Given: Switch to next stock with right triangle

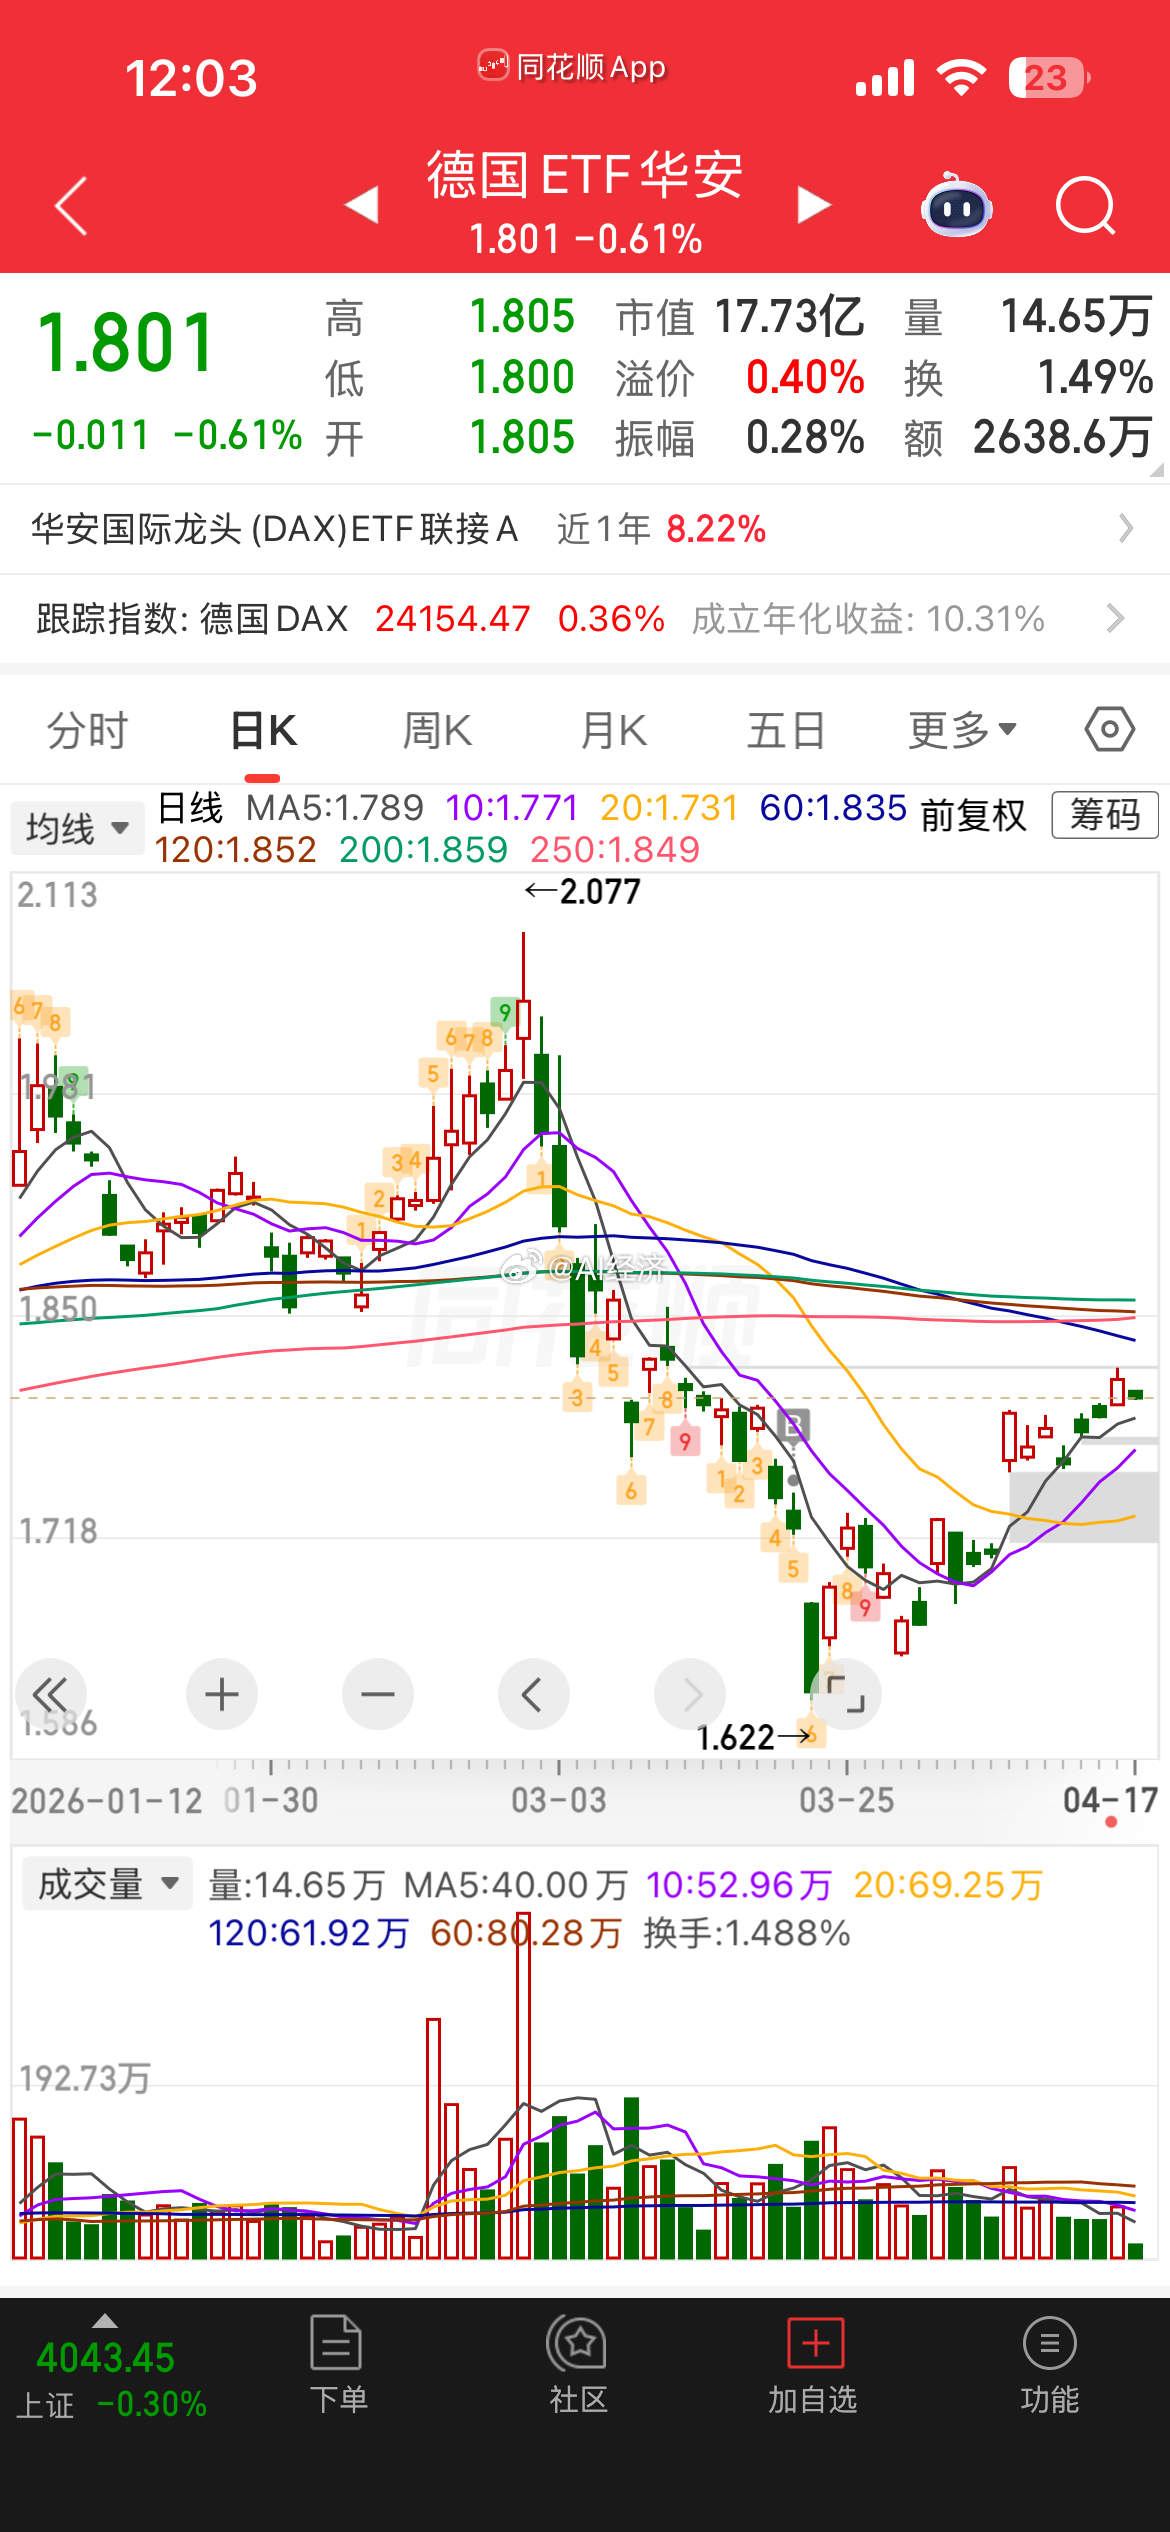Looking at the screenshot, I should coord(814,205).
